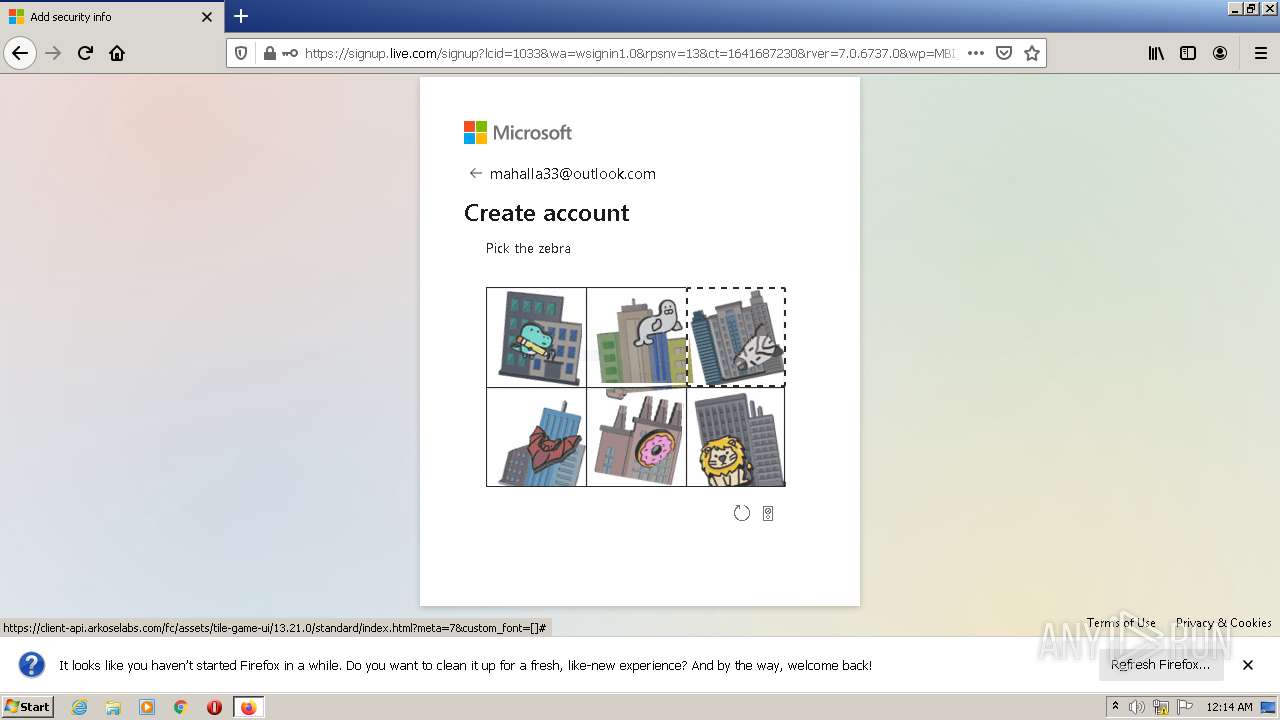1280x720 pixels.
Task: Open a new tab with plus button
Action: coord(241,16)
